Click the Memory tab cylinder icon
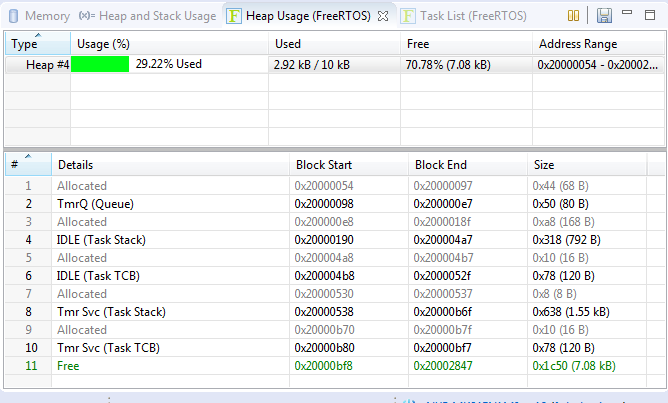The height and width of the screenshot is (403, 668). tap(14, 16)
